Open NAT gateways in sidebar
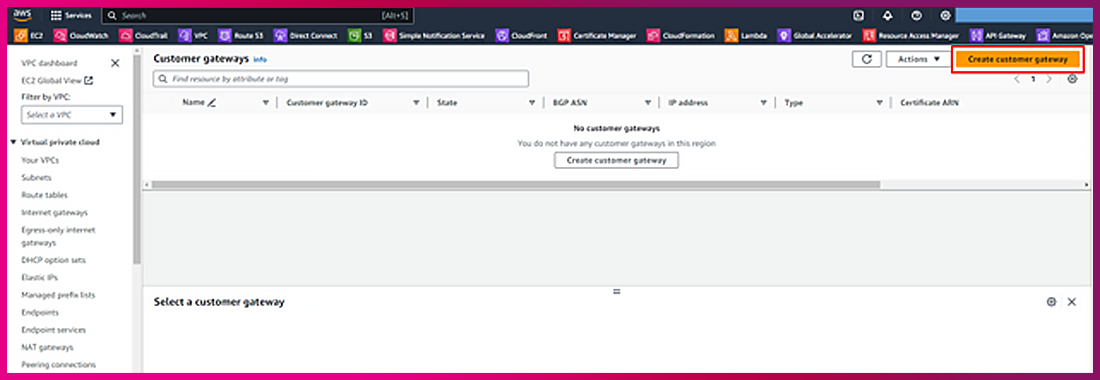The width and height of the screenshot is (1100, 380). coord(48,348)
